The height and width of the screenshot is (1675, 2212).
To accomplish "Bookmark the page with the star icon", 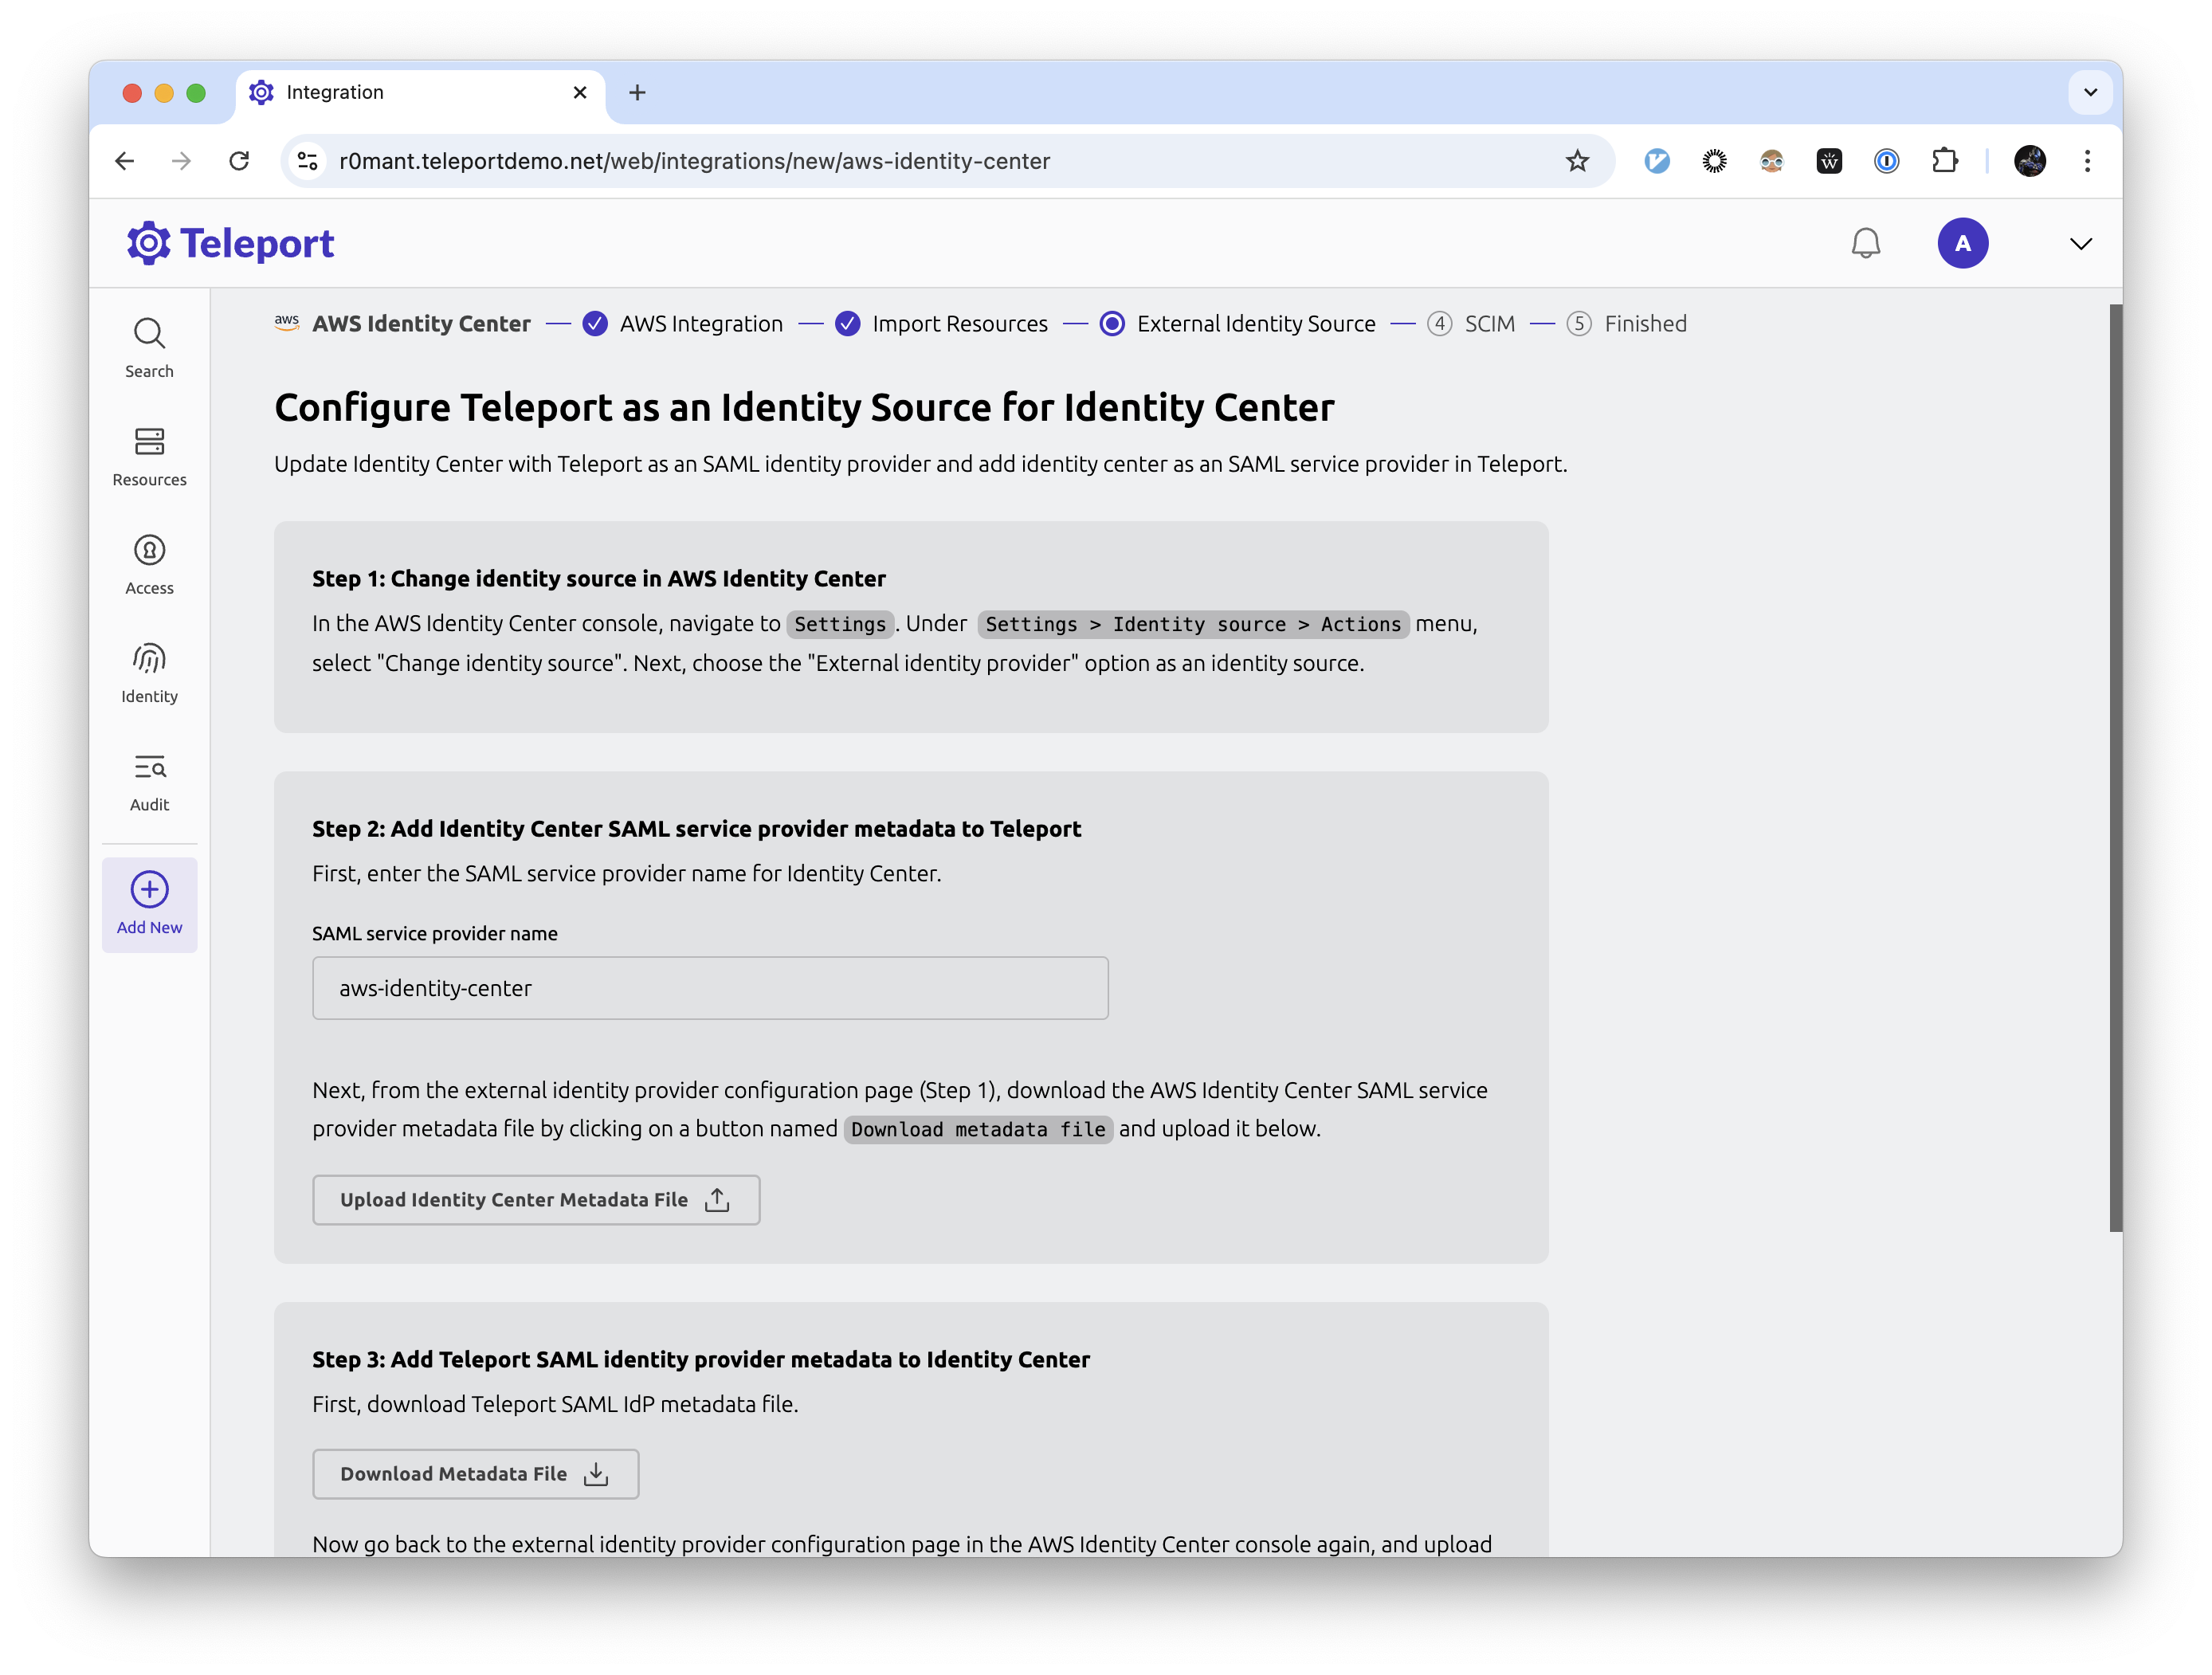I will [x=1577, y=161].
